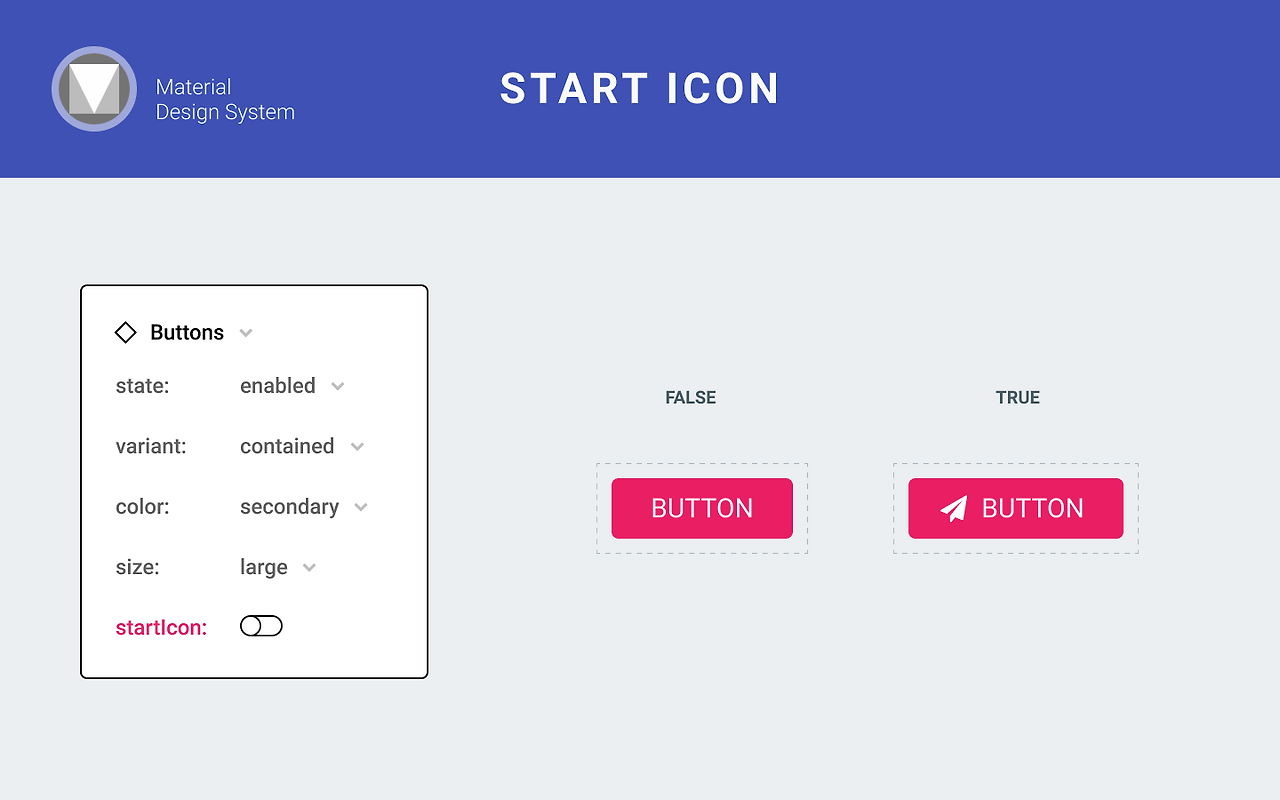This screenshot has width=1280, height=800.
Task: Select the chevron next to Buttons heading
Action: point(245,333)
